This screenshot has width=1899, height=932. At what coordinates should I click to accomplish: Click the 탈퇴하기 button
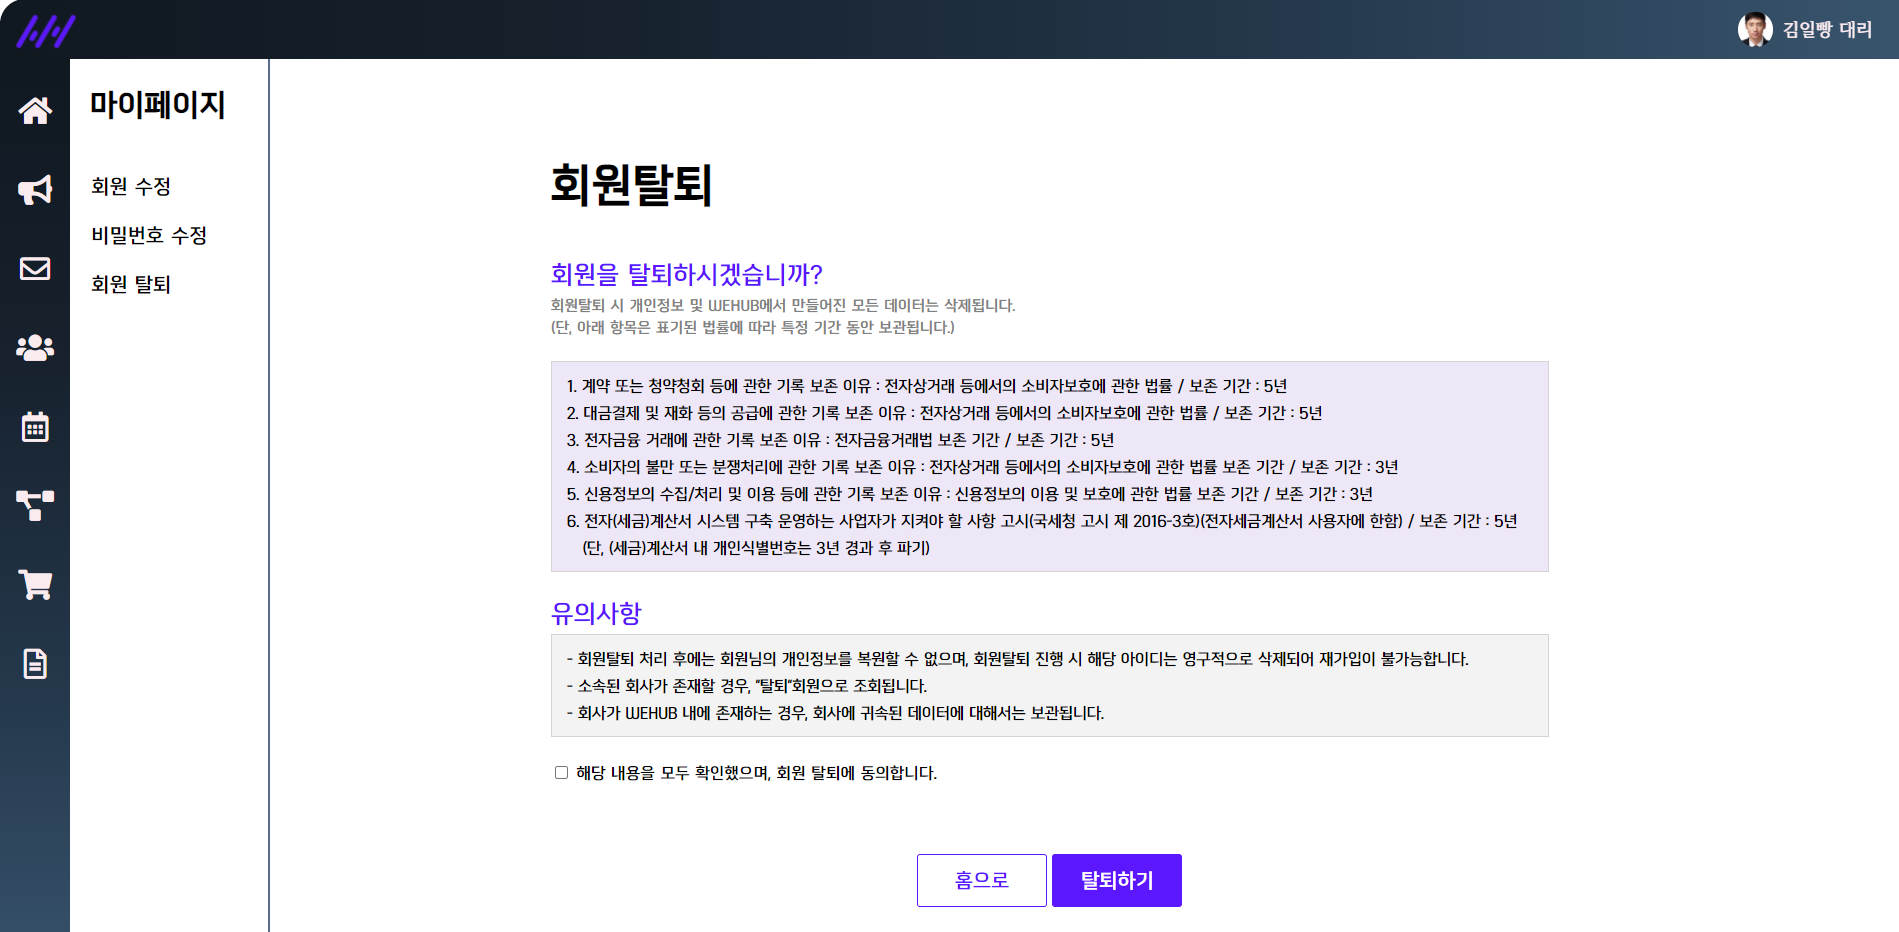(x=1117, y=880)
